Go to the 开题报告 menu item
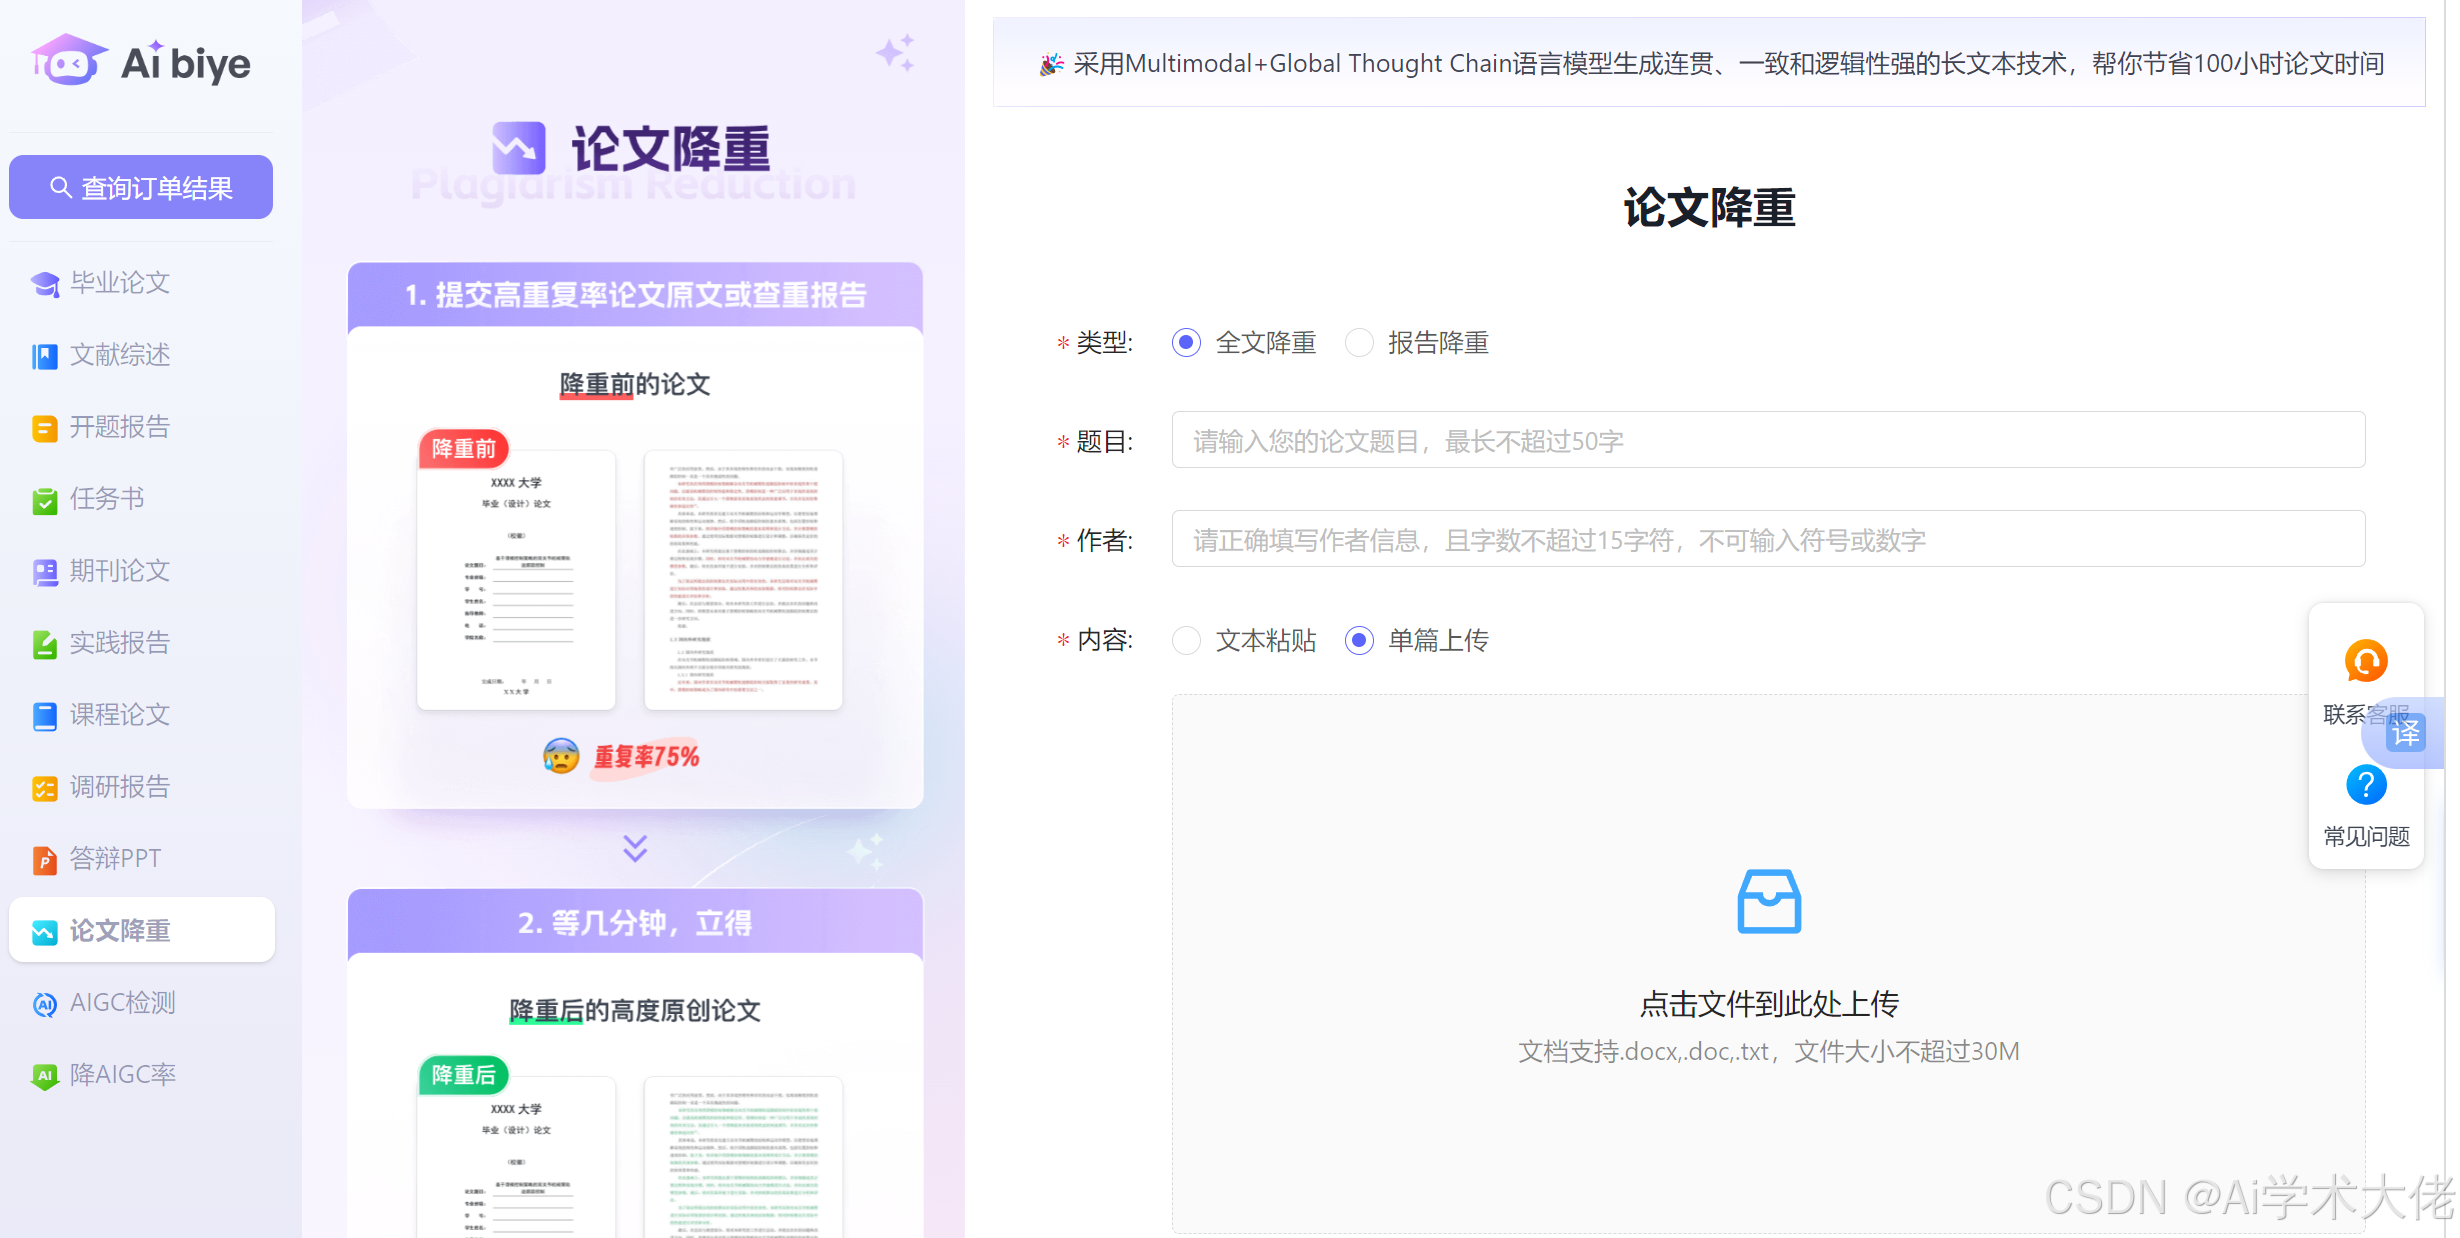The width and height of the screenshot is (2460, 1238). pyautogui.click(x=120, y=427)
